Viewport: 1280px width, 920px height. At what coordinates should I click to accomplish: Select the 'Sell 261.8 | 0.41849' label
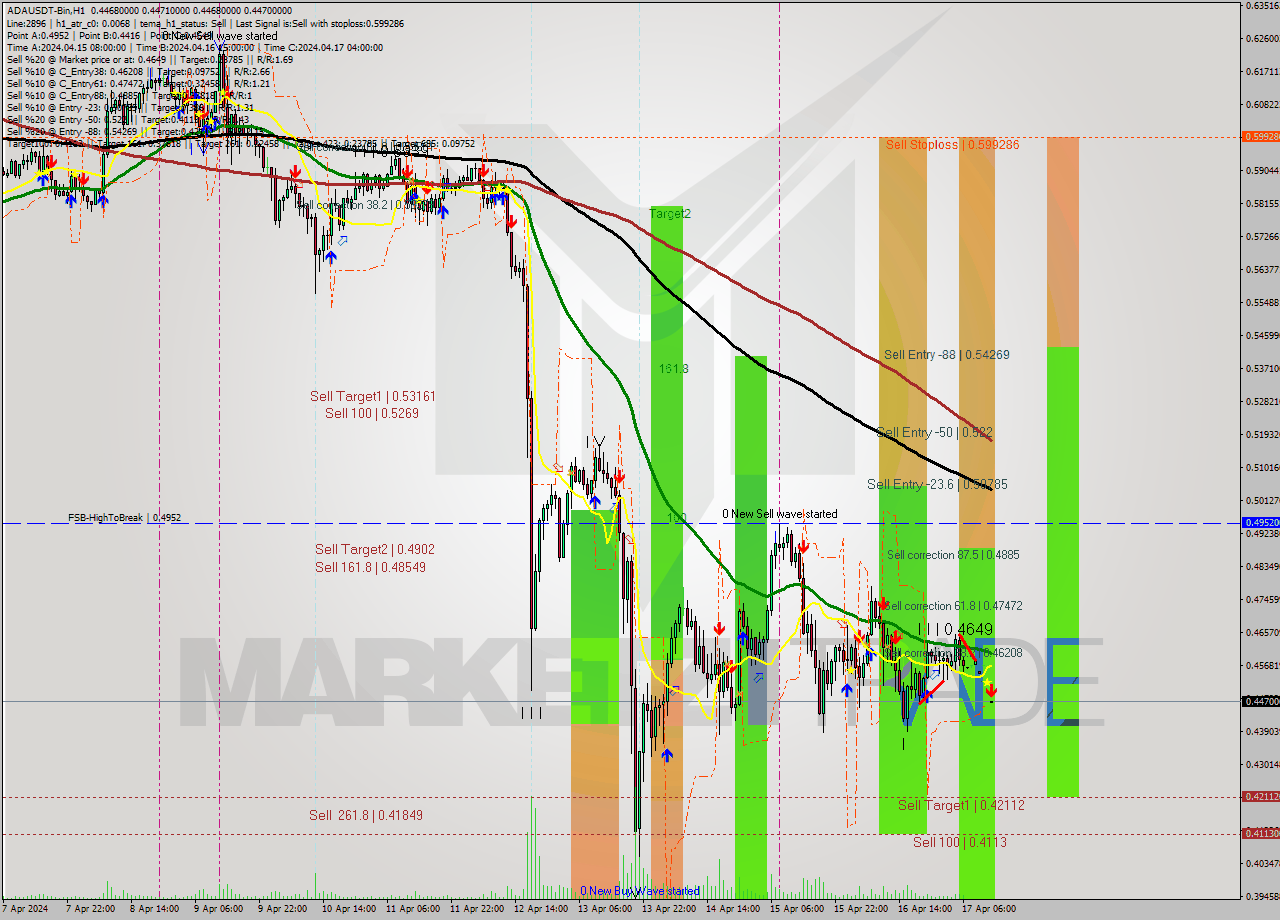(366, 815)
